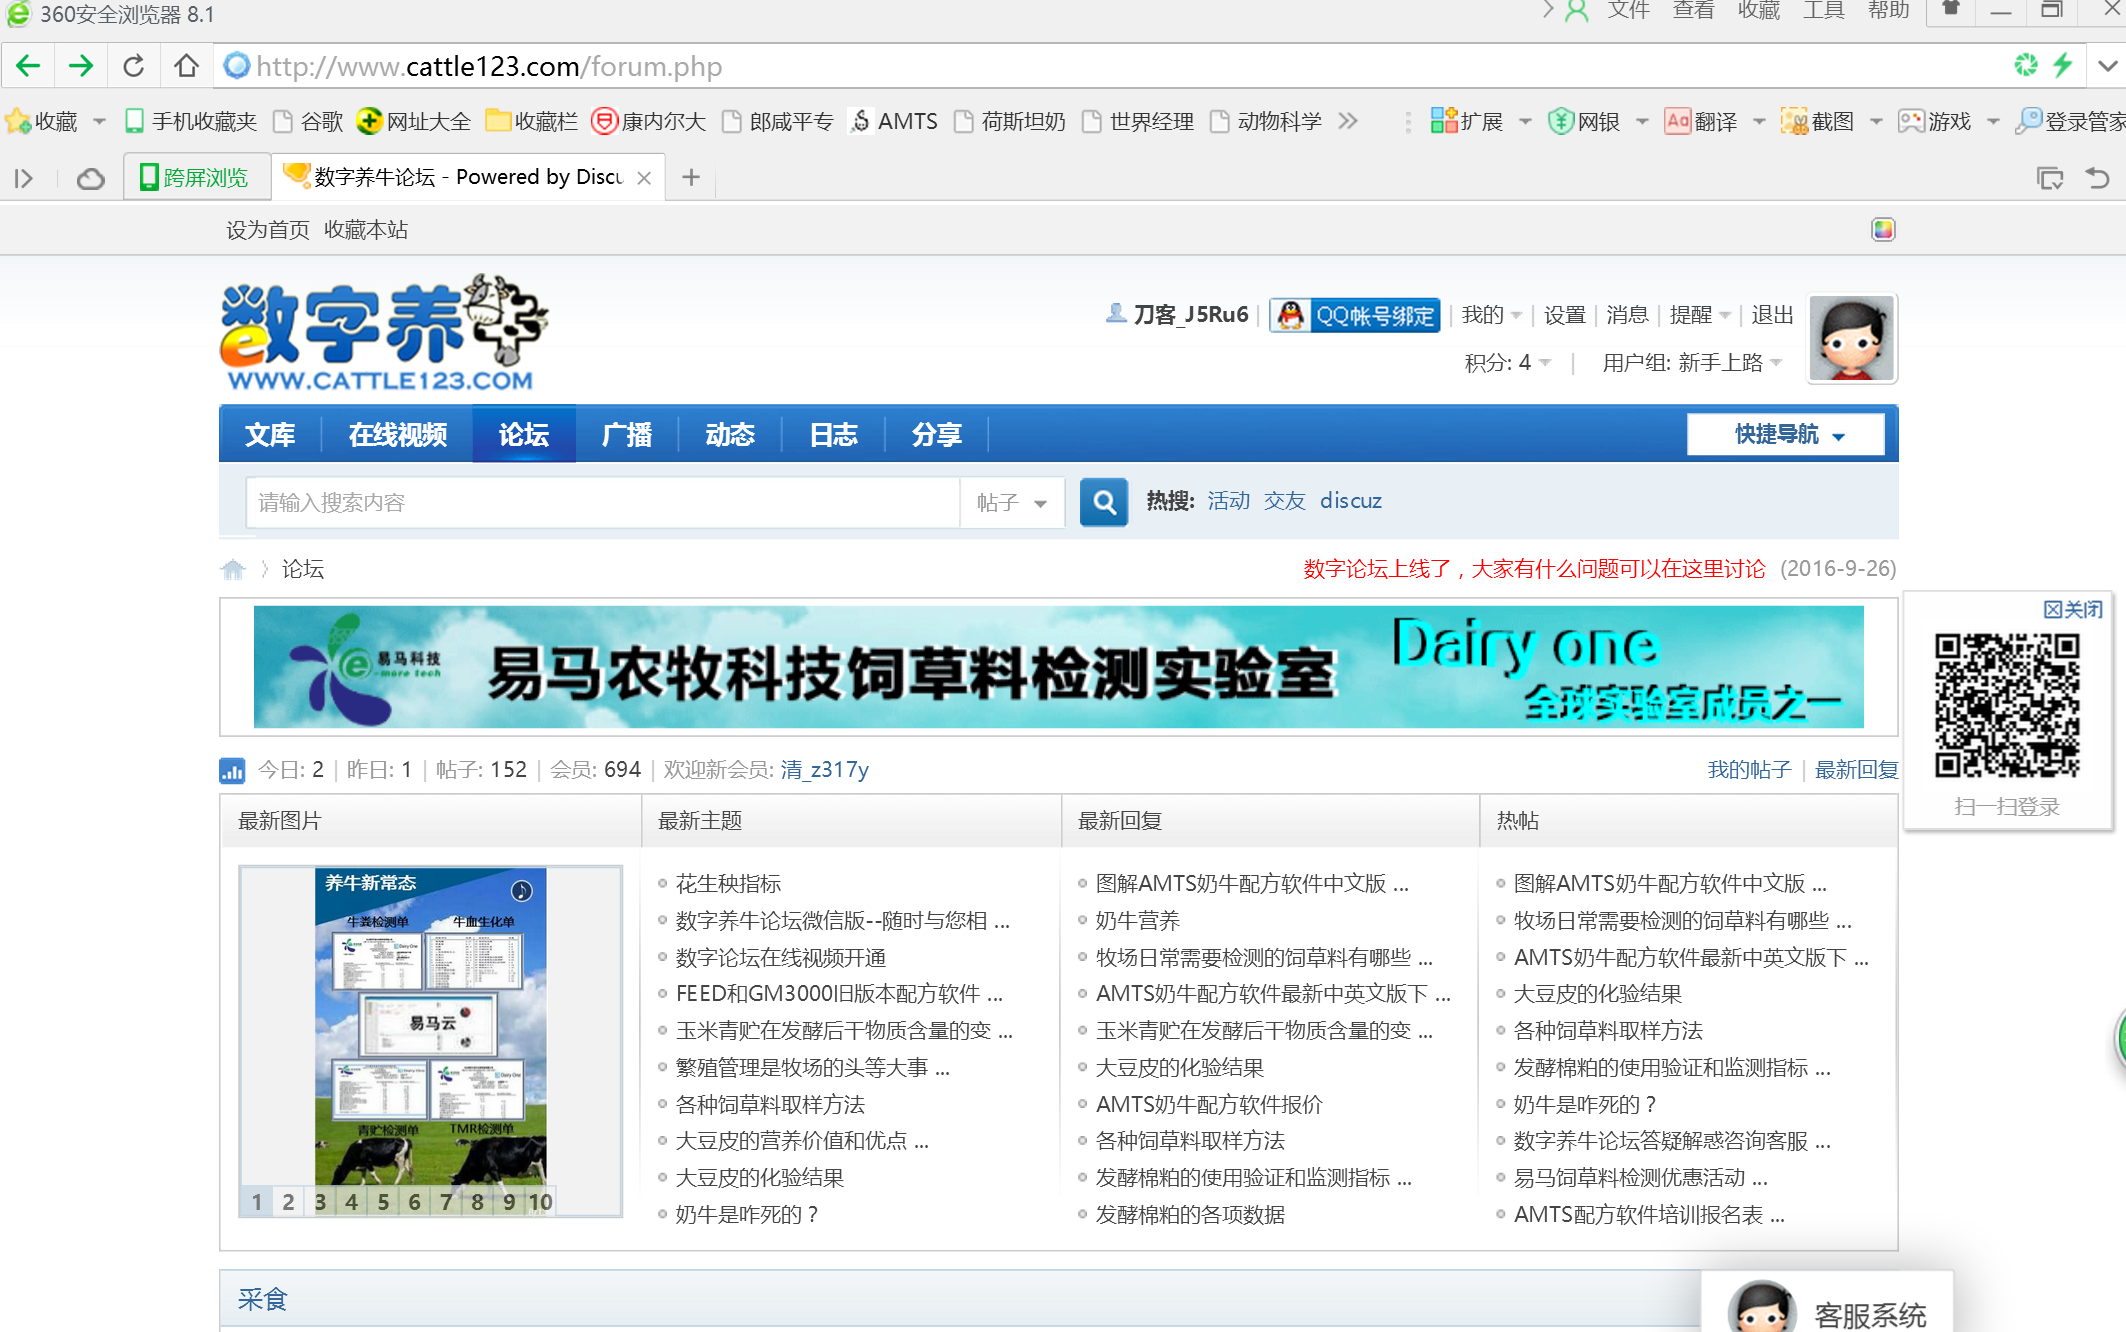Click the user avatar picture
The image size is (2126, 1332).
(x=1852, y=339)
